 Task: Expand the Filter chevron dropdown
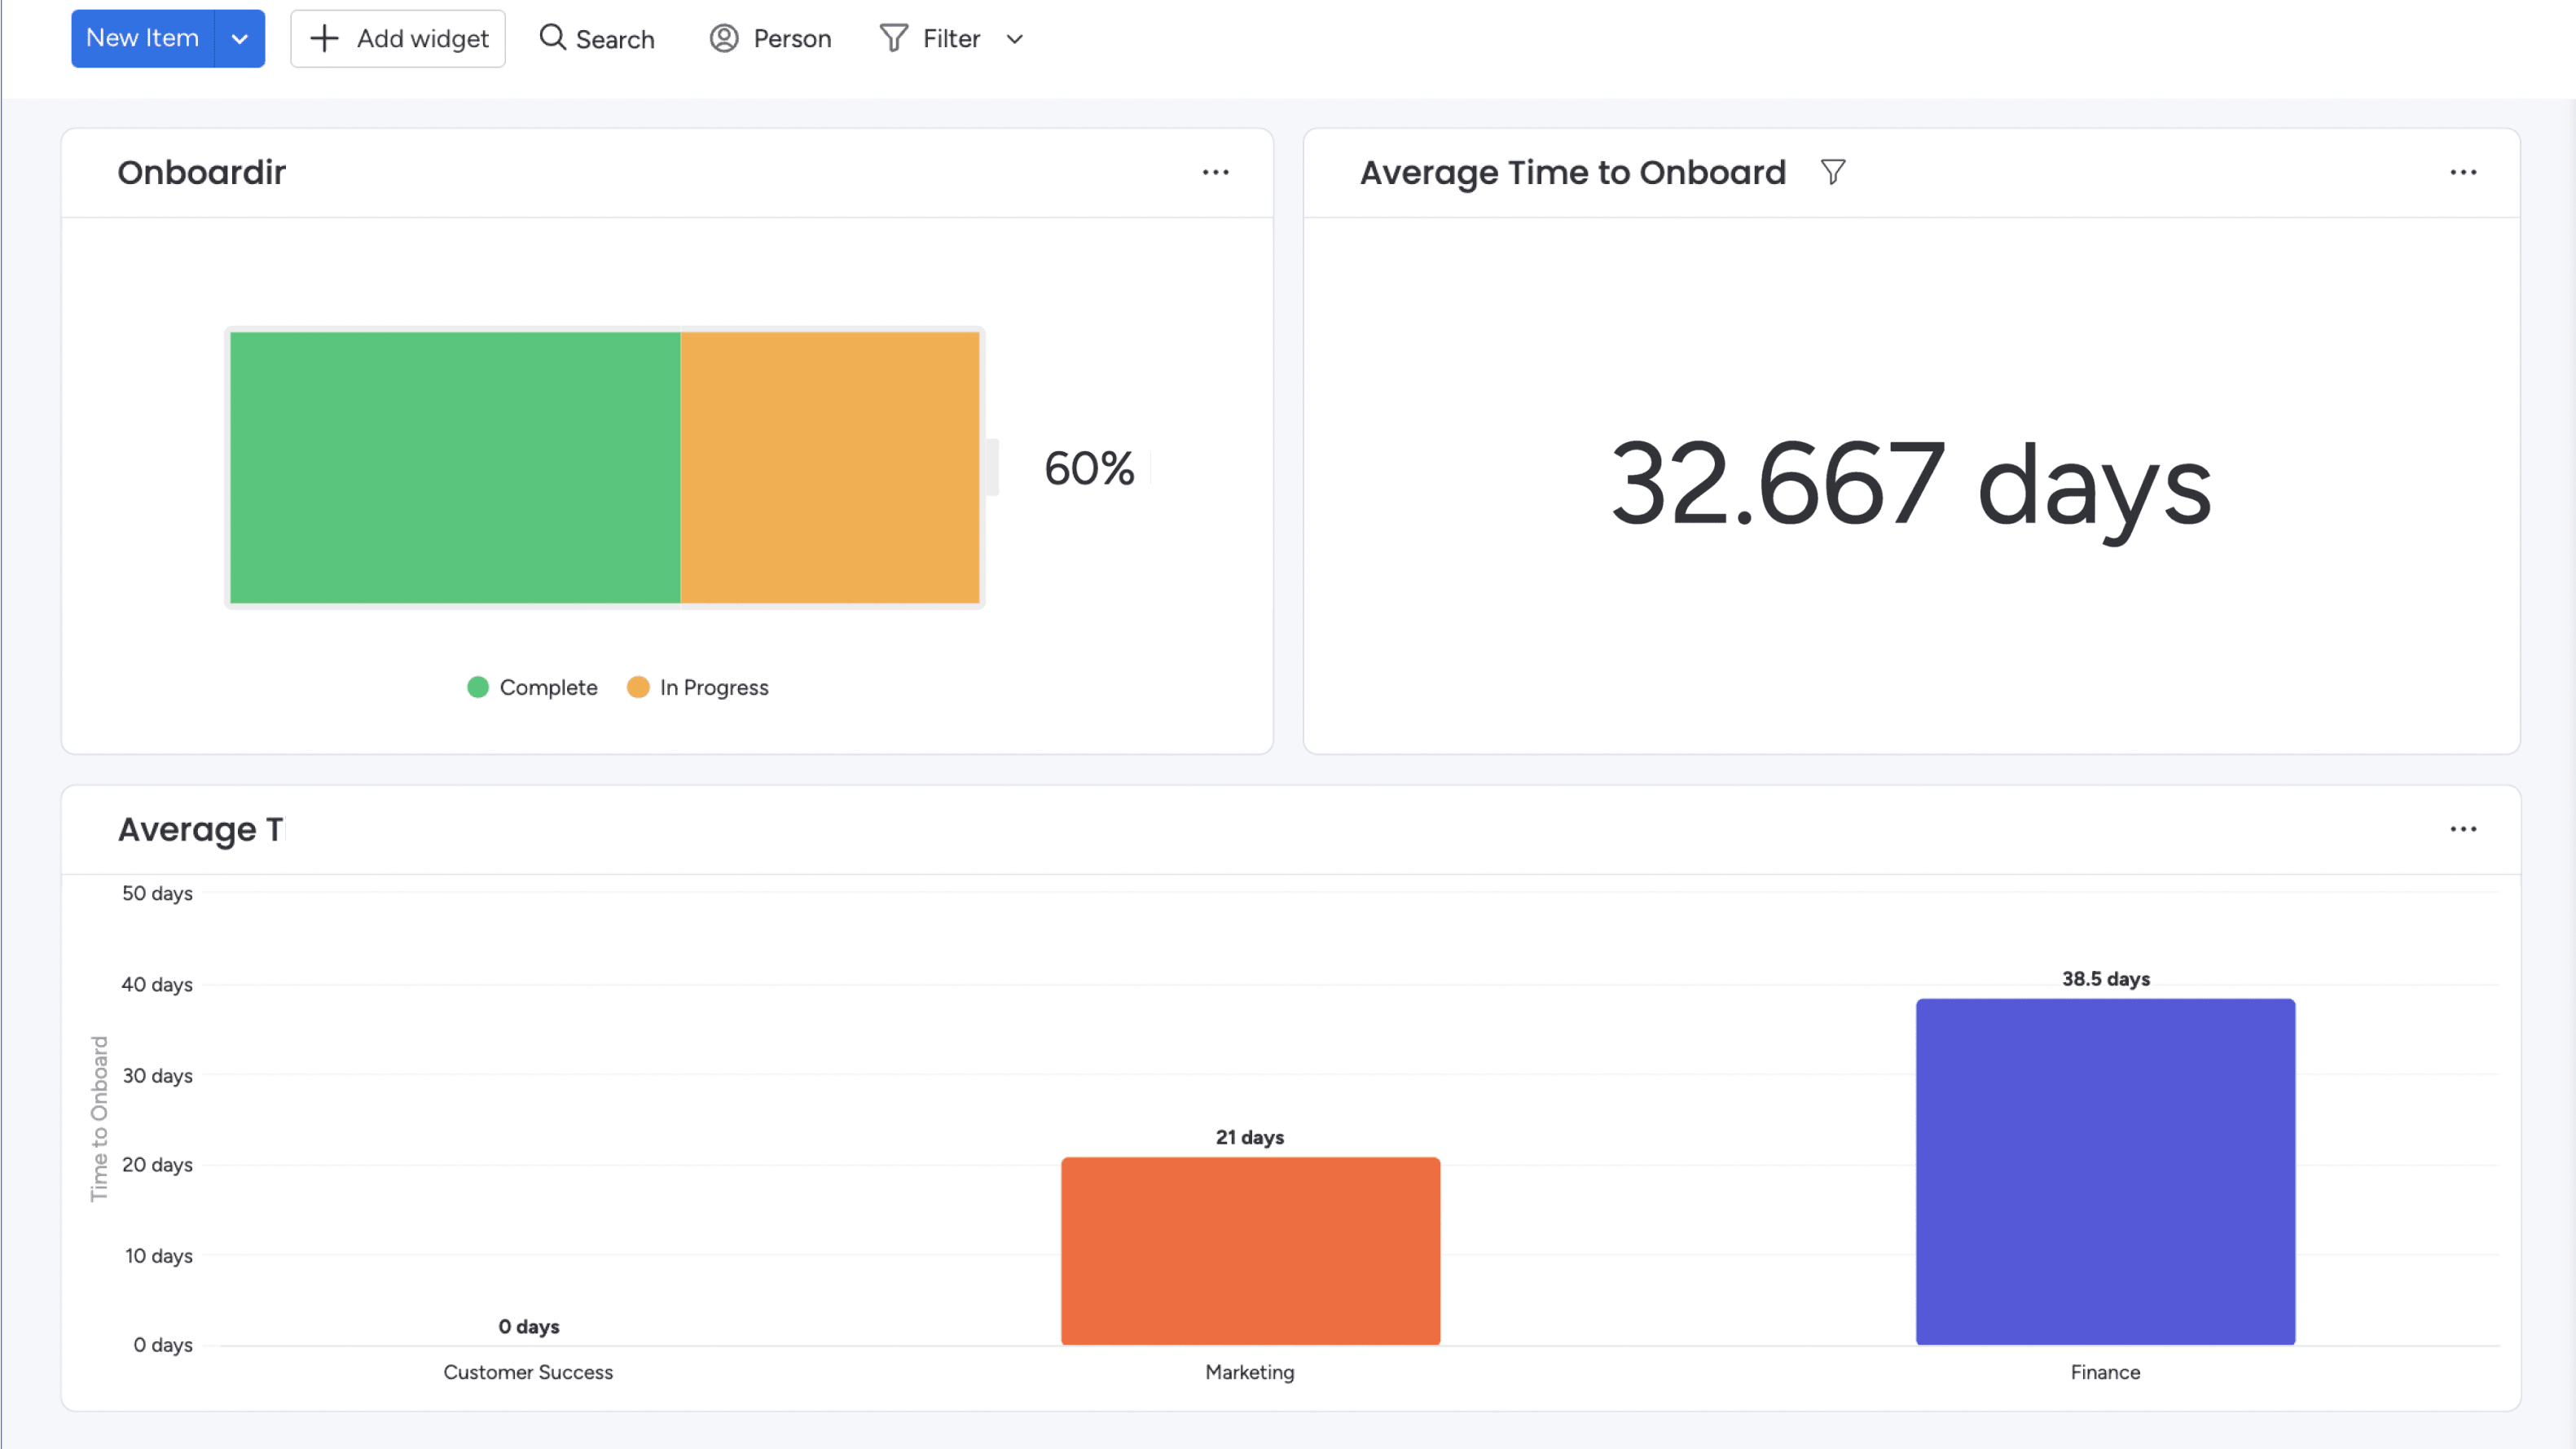click(x=1015, y=39)
